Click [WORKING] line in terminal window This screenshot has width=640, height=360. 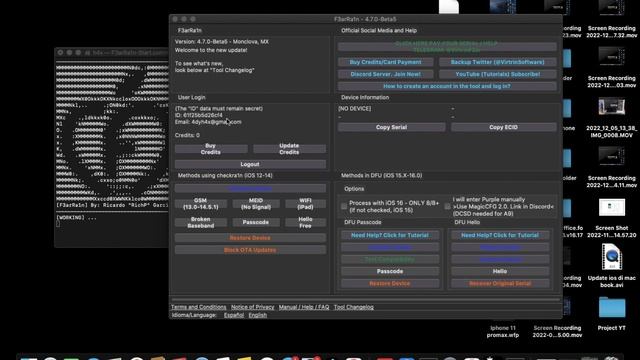77,218
